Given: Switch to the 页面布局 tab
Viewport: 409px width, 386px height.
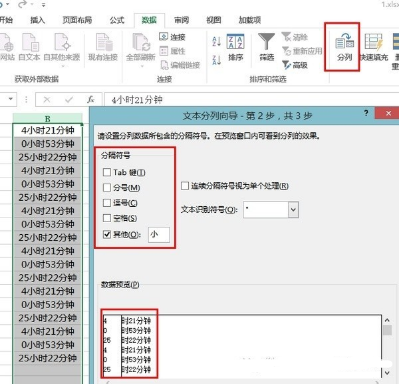Looking at the screenshot, I should [x=77, y=20].
